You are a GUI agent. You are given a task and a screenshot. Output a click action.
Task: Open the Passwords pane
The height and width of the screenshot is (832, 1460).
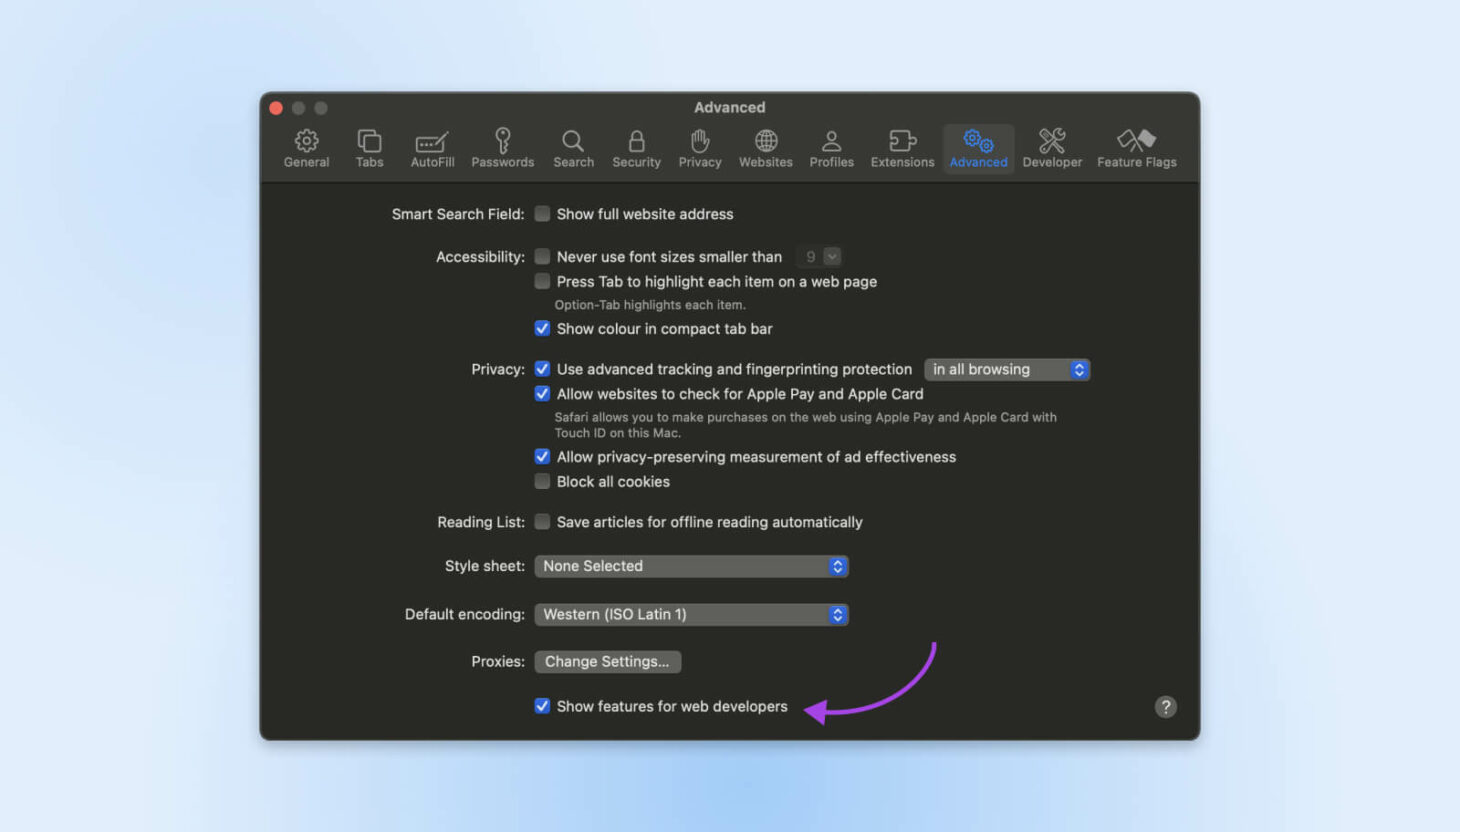tap(502, 147)
